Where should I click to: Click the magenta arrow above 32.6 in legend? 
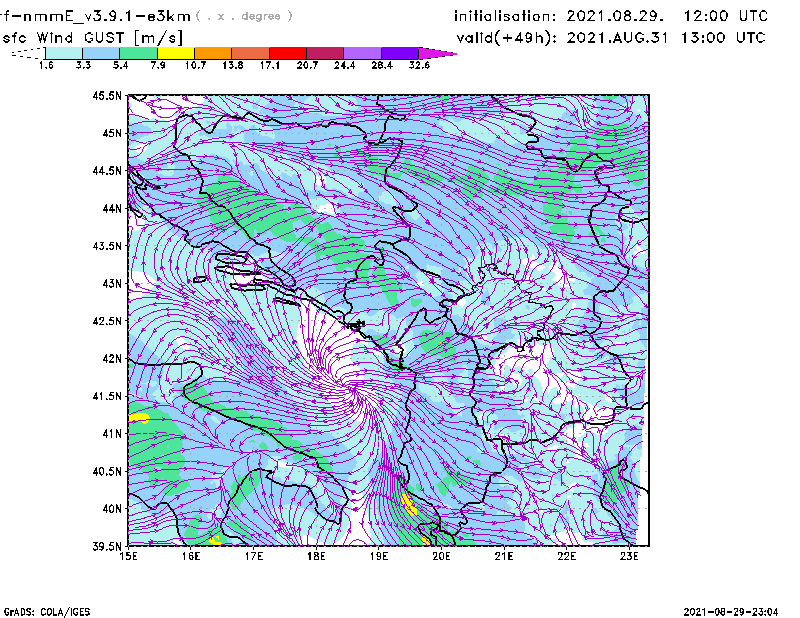[x=437, y=53]
